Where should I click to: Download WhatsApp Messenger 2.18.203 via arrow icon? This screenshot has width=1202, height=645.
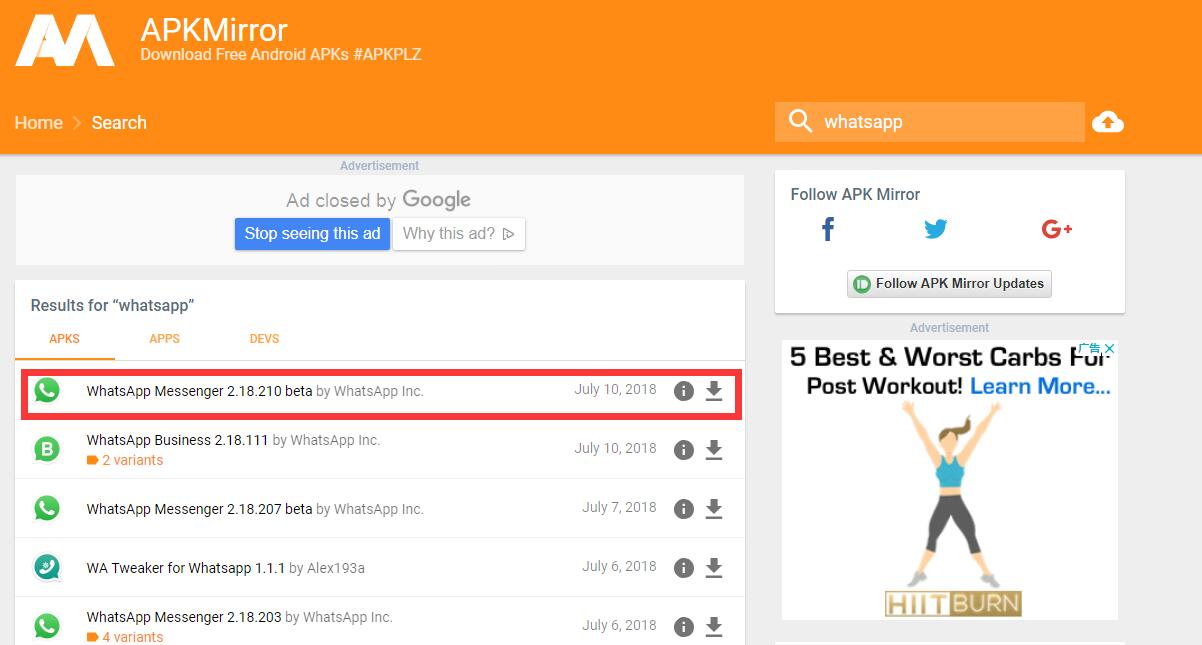pyautogui.click(x=714, y=627)
